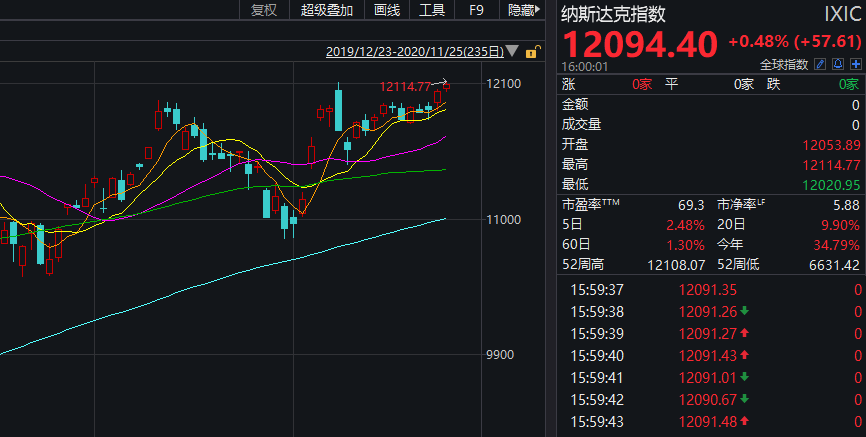The width and height of the screenshot is (866, 437).
Task: Add index to watchlist with plus icon
Action: (x=856, y=64)
